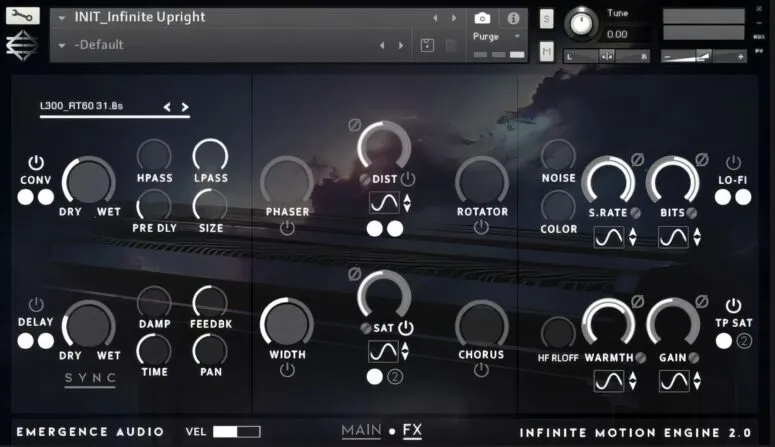The height and width of the screenshot is (447, 775).
Task: Click the Solo S button
Action: coord(547,19)
